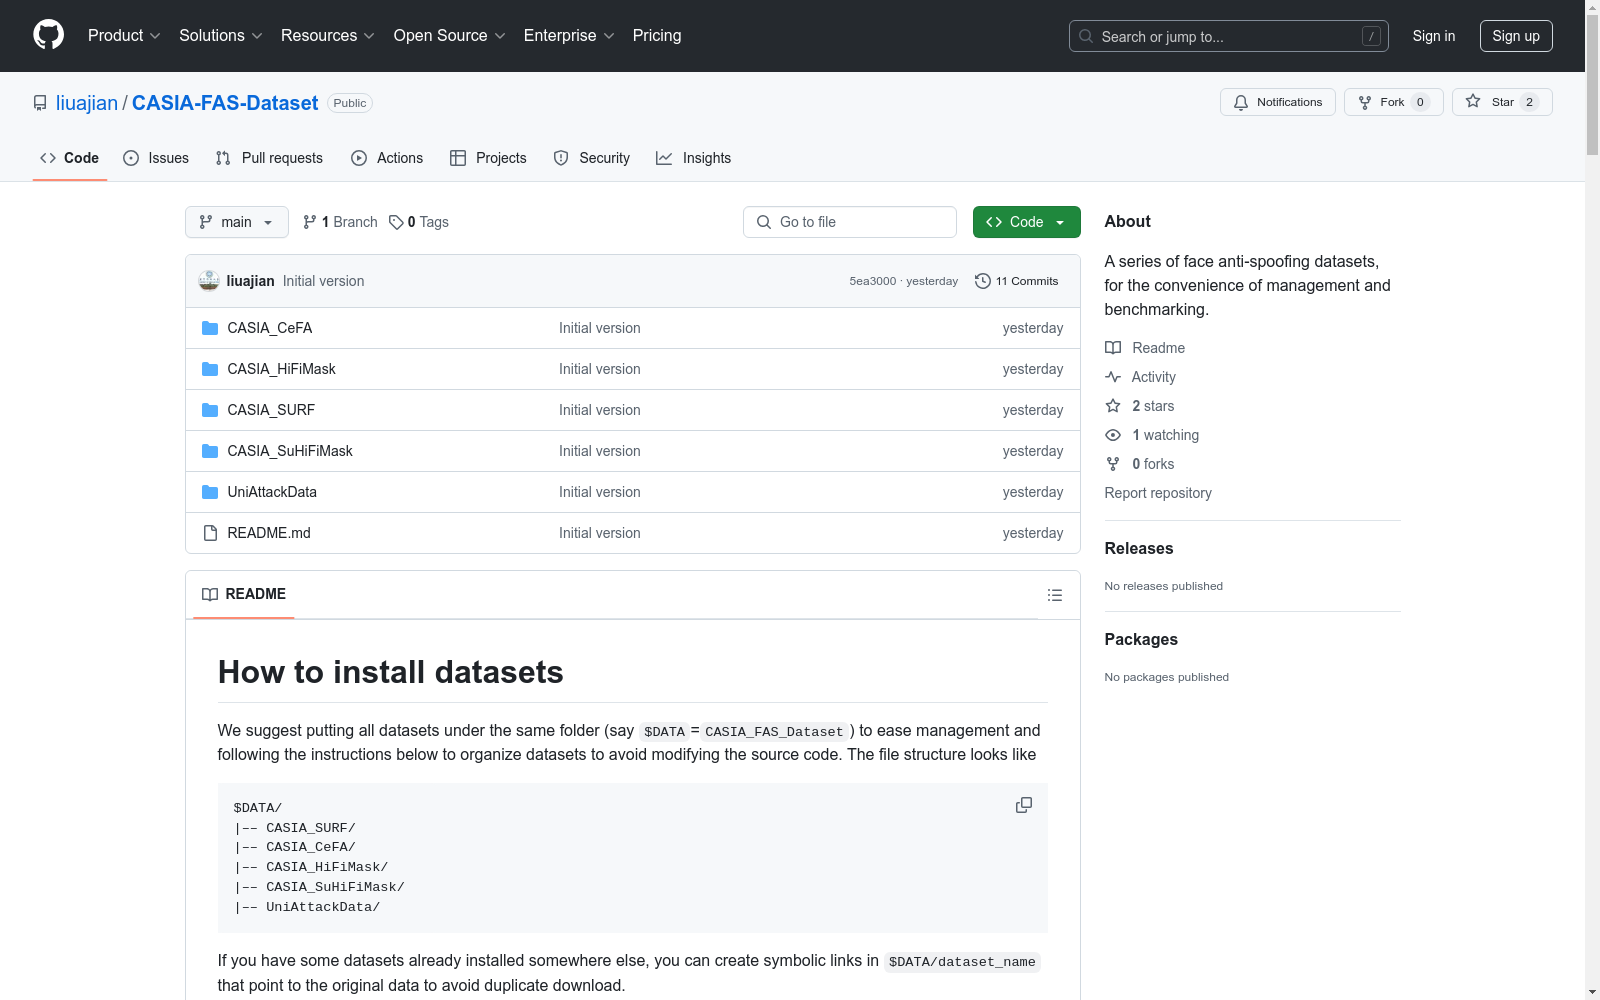Fork the repository
Viewport: 1600px width, 1000px height.
click(x=1393, y=102)
